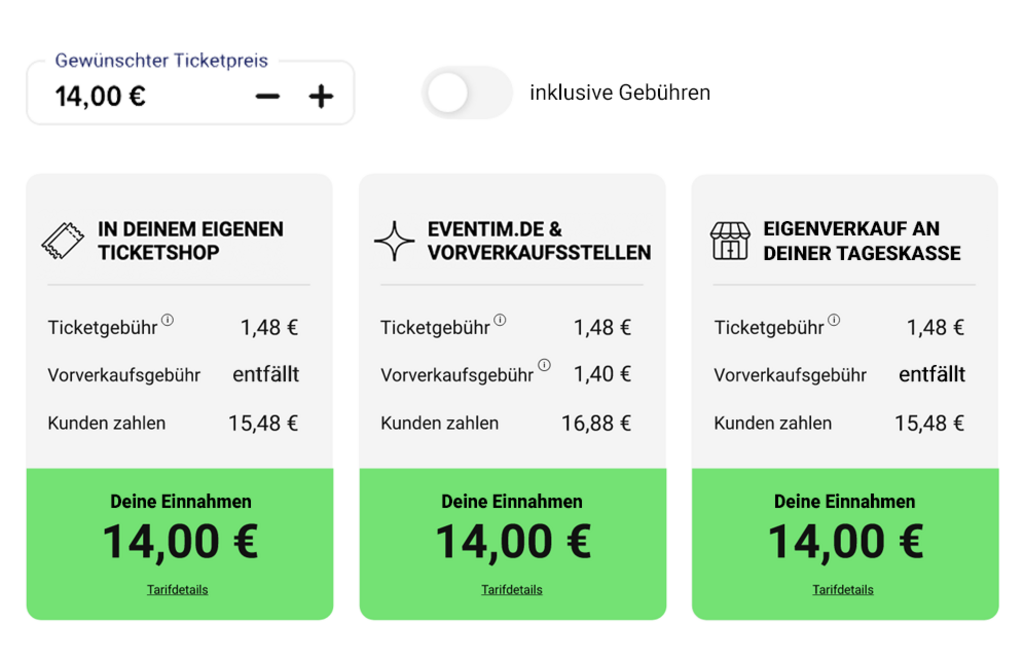Click the 16,88 € Kunden zahlen amount
This screenshot has height=658, width=1024.
597,423
